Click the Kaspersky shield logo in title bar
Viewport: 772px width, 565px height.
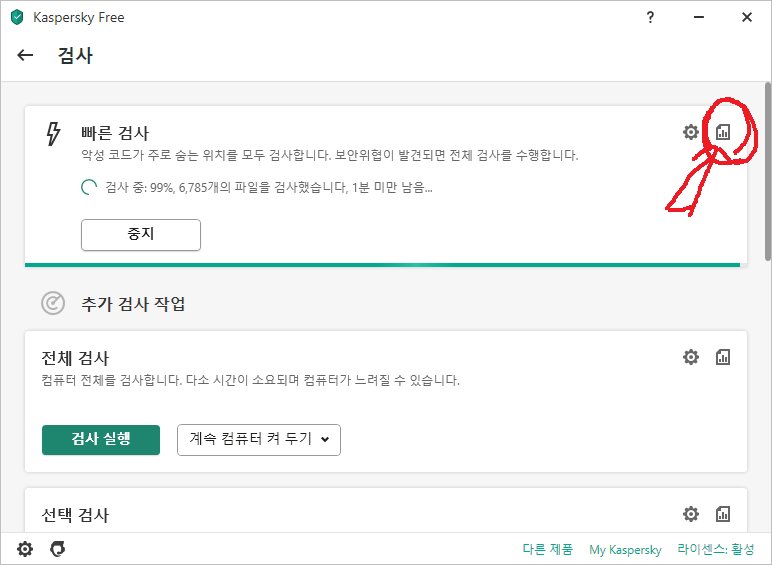[x=17, y=17]
